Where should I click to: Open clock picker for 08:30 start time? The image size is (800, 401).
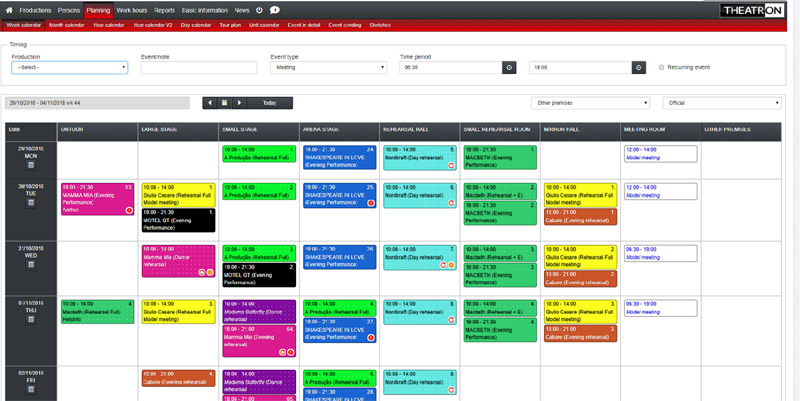[x=509, y=68]
